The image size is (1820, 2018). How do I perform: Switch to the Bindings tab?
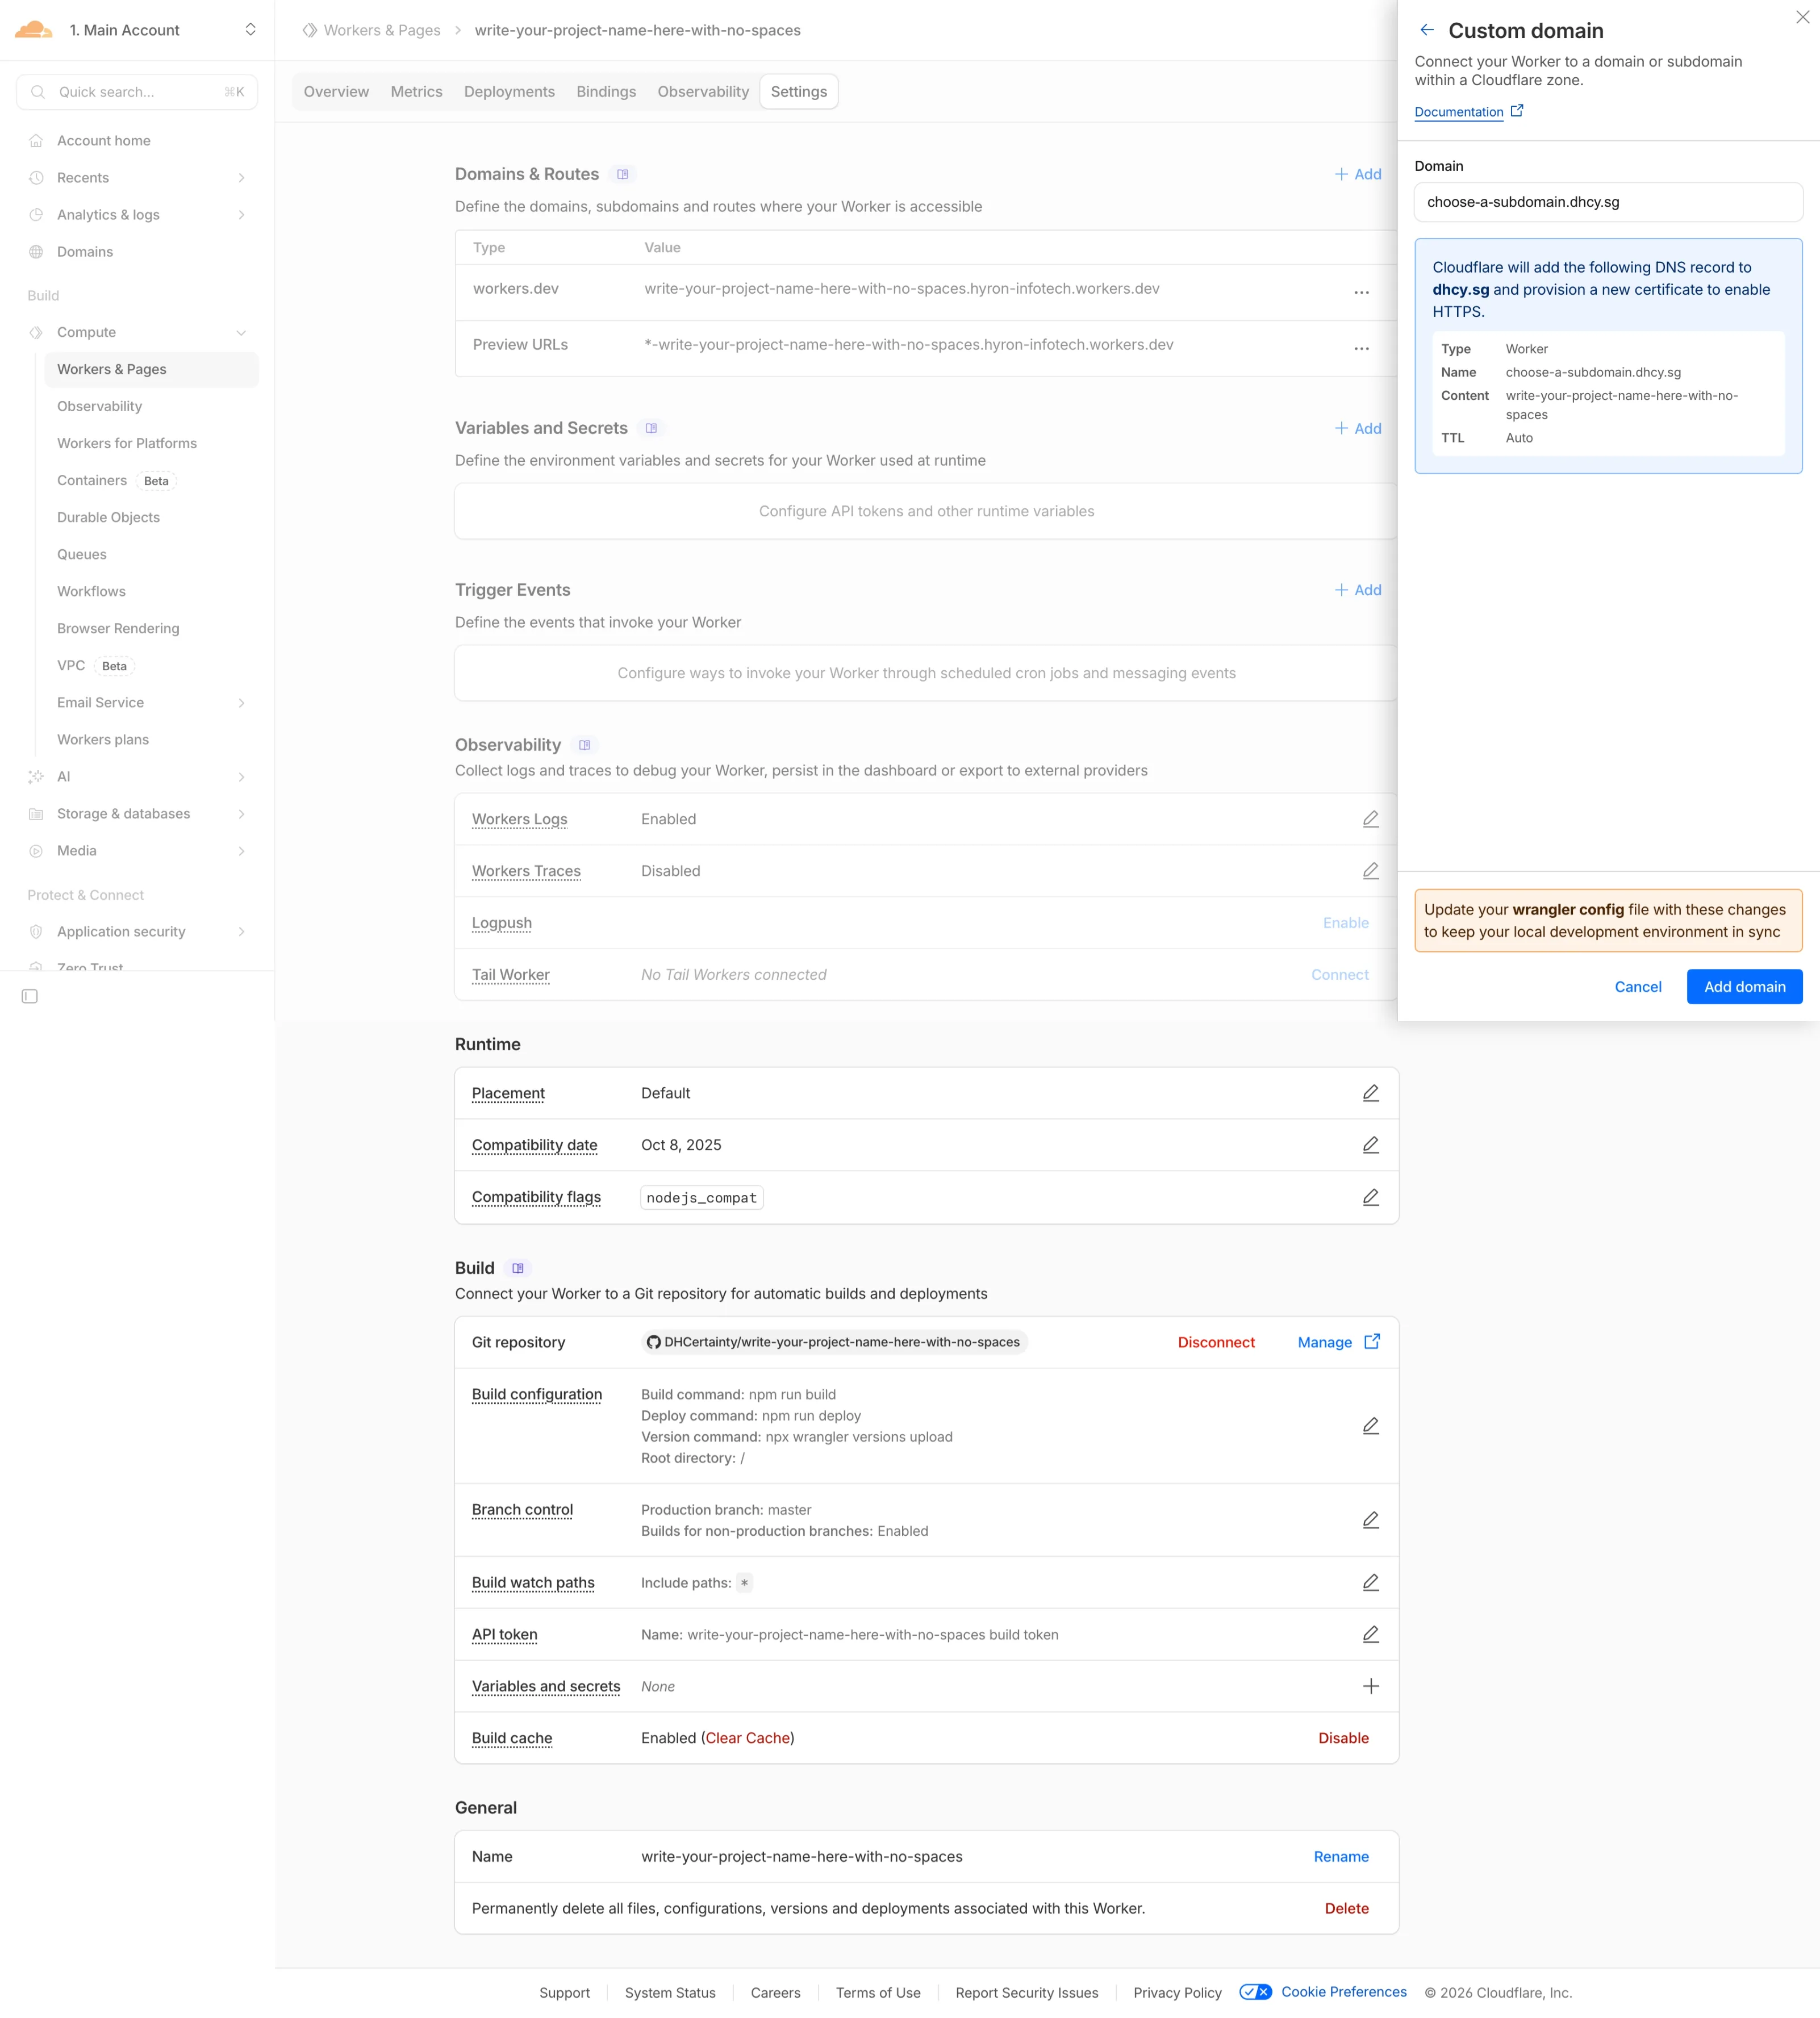point(606,92)
